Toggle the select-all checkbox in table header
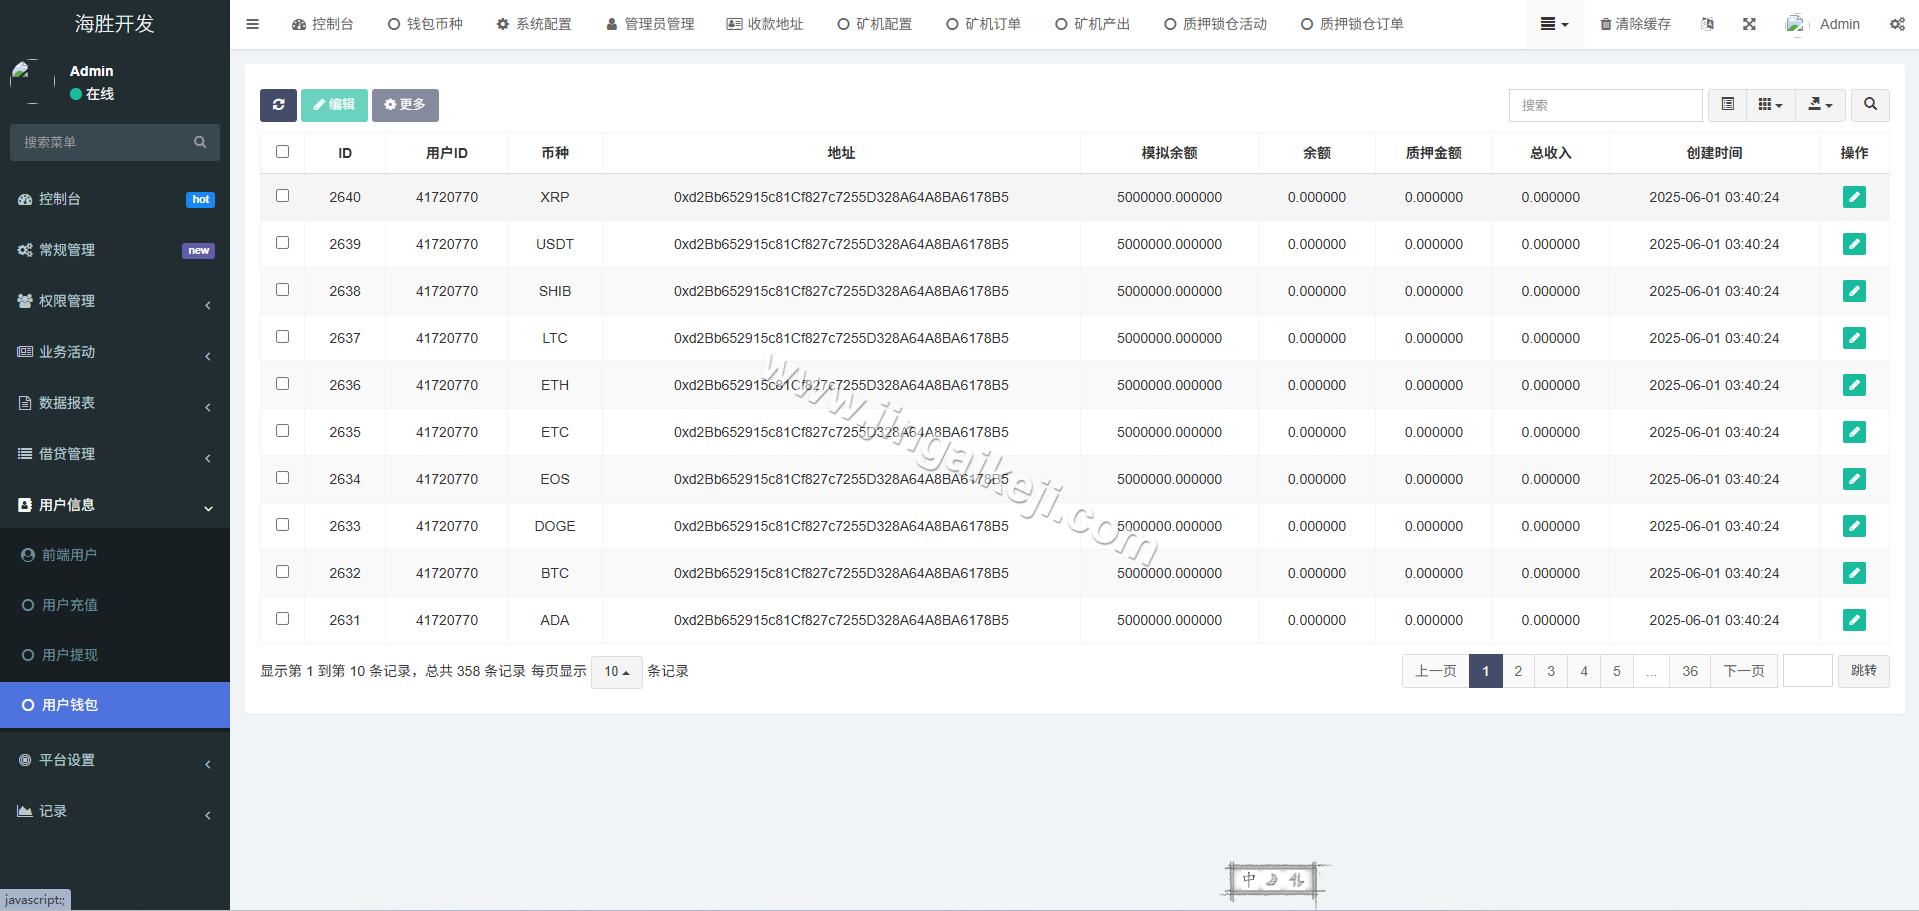Viewport: 1919px width, 911px height. (x=282, y=151)
